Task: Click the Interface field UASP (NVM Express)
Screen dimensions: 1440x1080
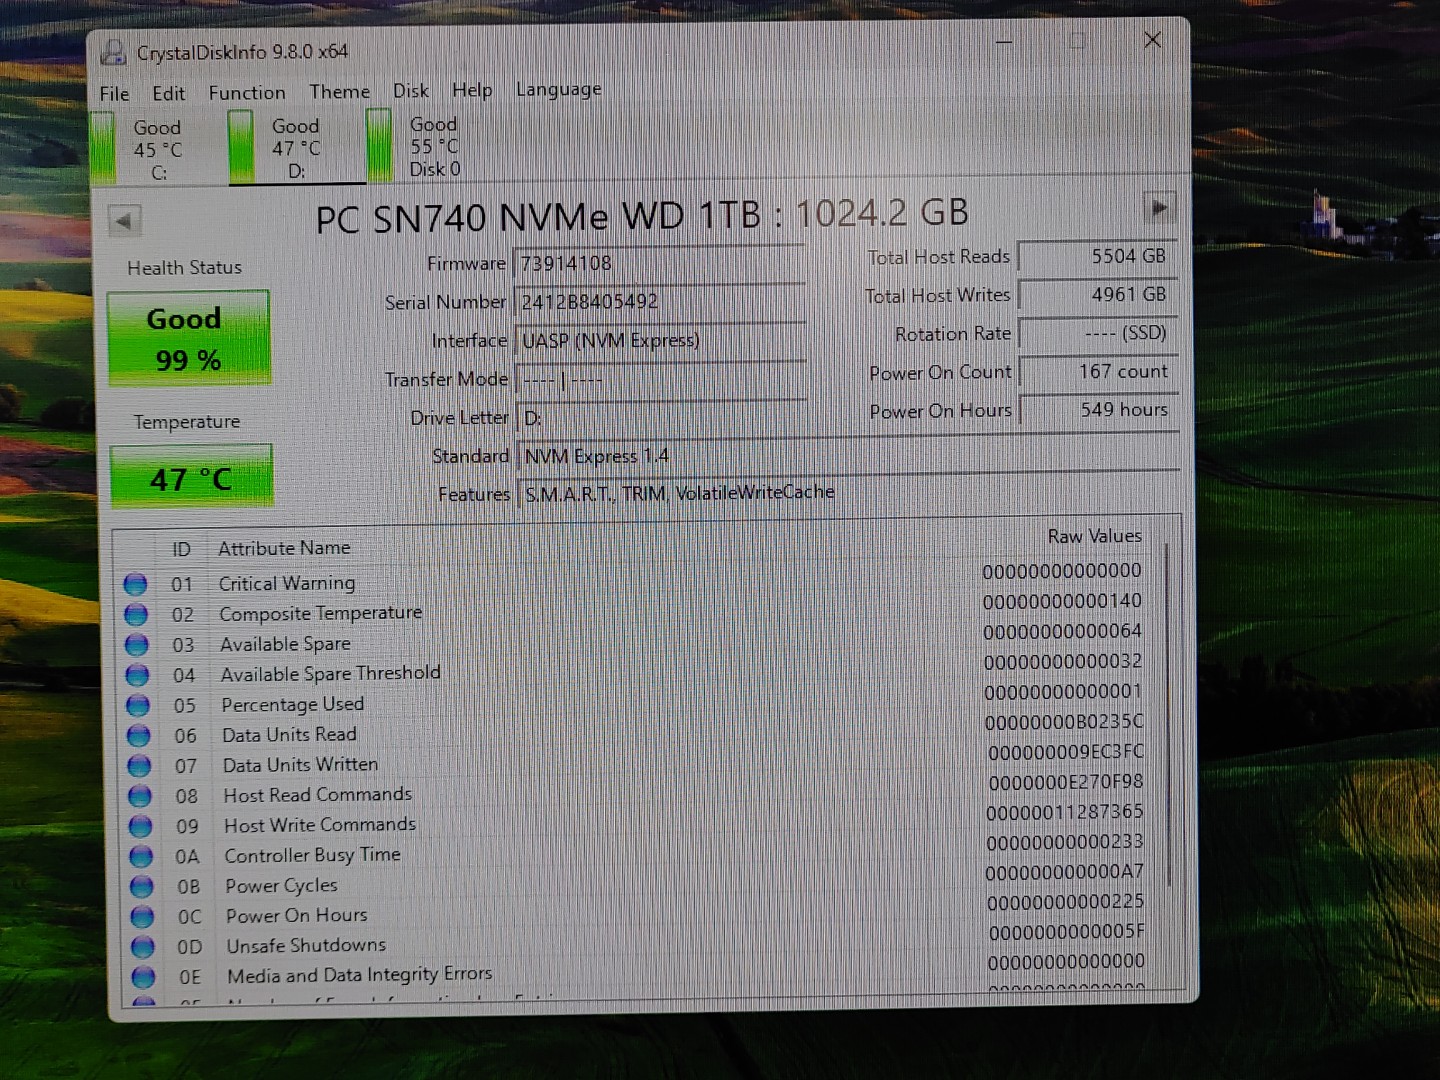Action: (660, 340)
